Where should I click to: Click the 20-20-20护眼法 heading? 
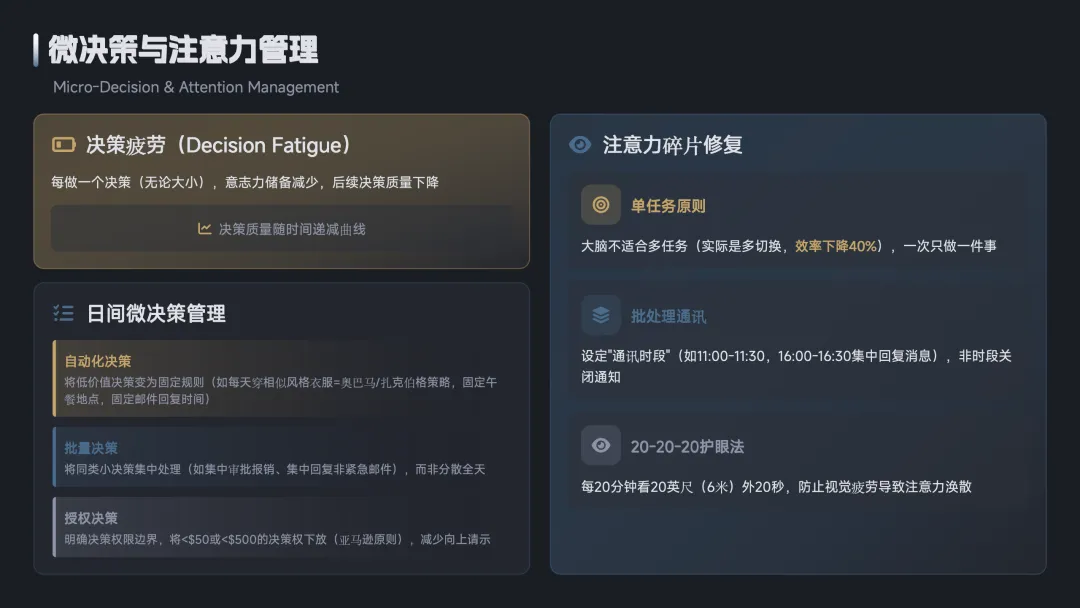click(687, 446)
